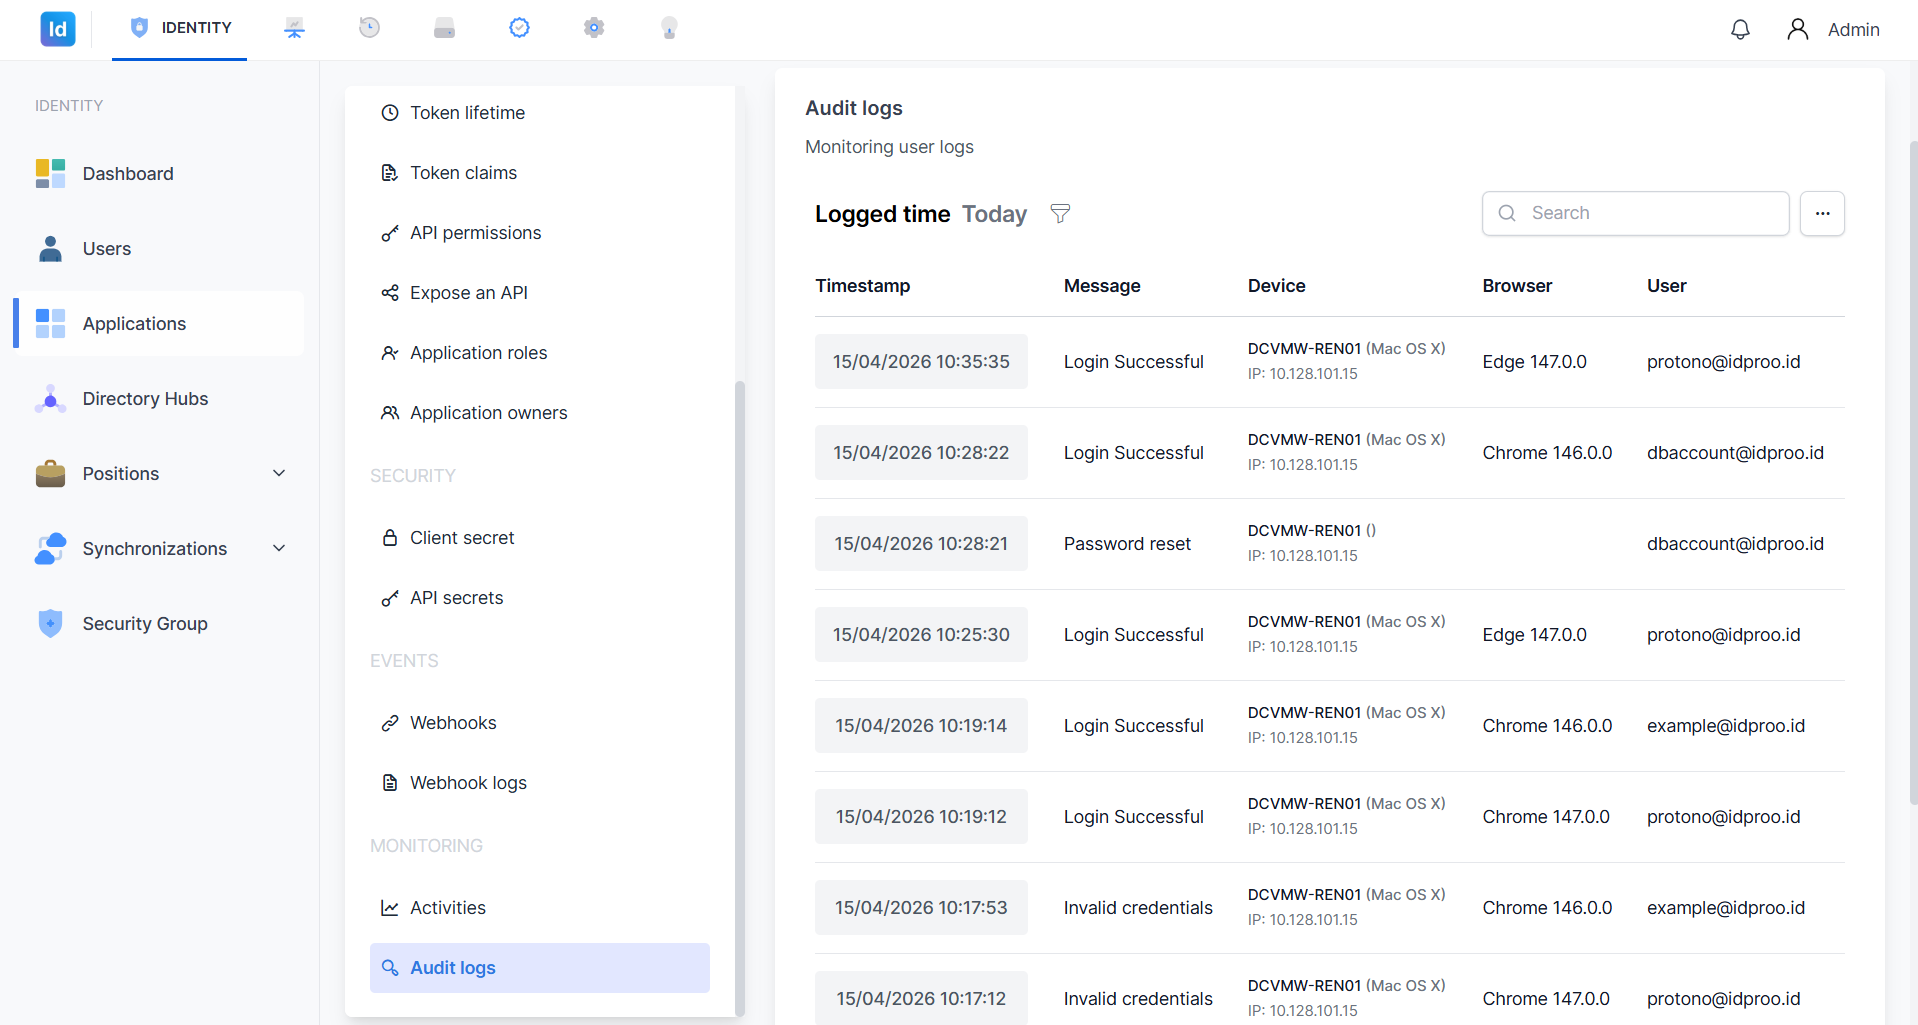Sort by Timestamp column header
This screenshot has height=1025, width=1918.
pyautogui.click(x=862, y=286)
